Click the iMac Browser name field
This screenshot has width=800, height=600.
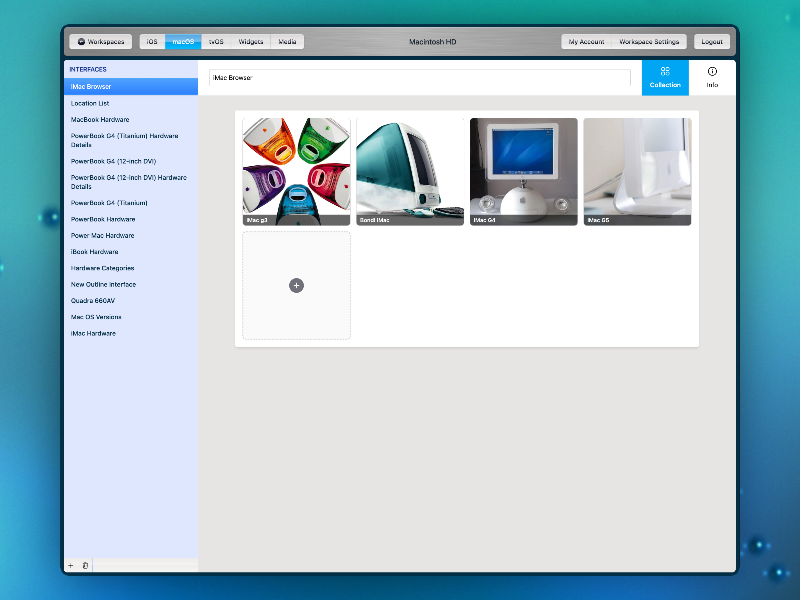pos(419,77)
